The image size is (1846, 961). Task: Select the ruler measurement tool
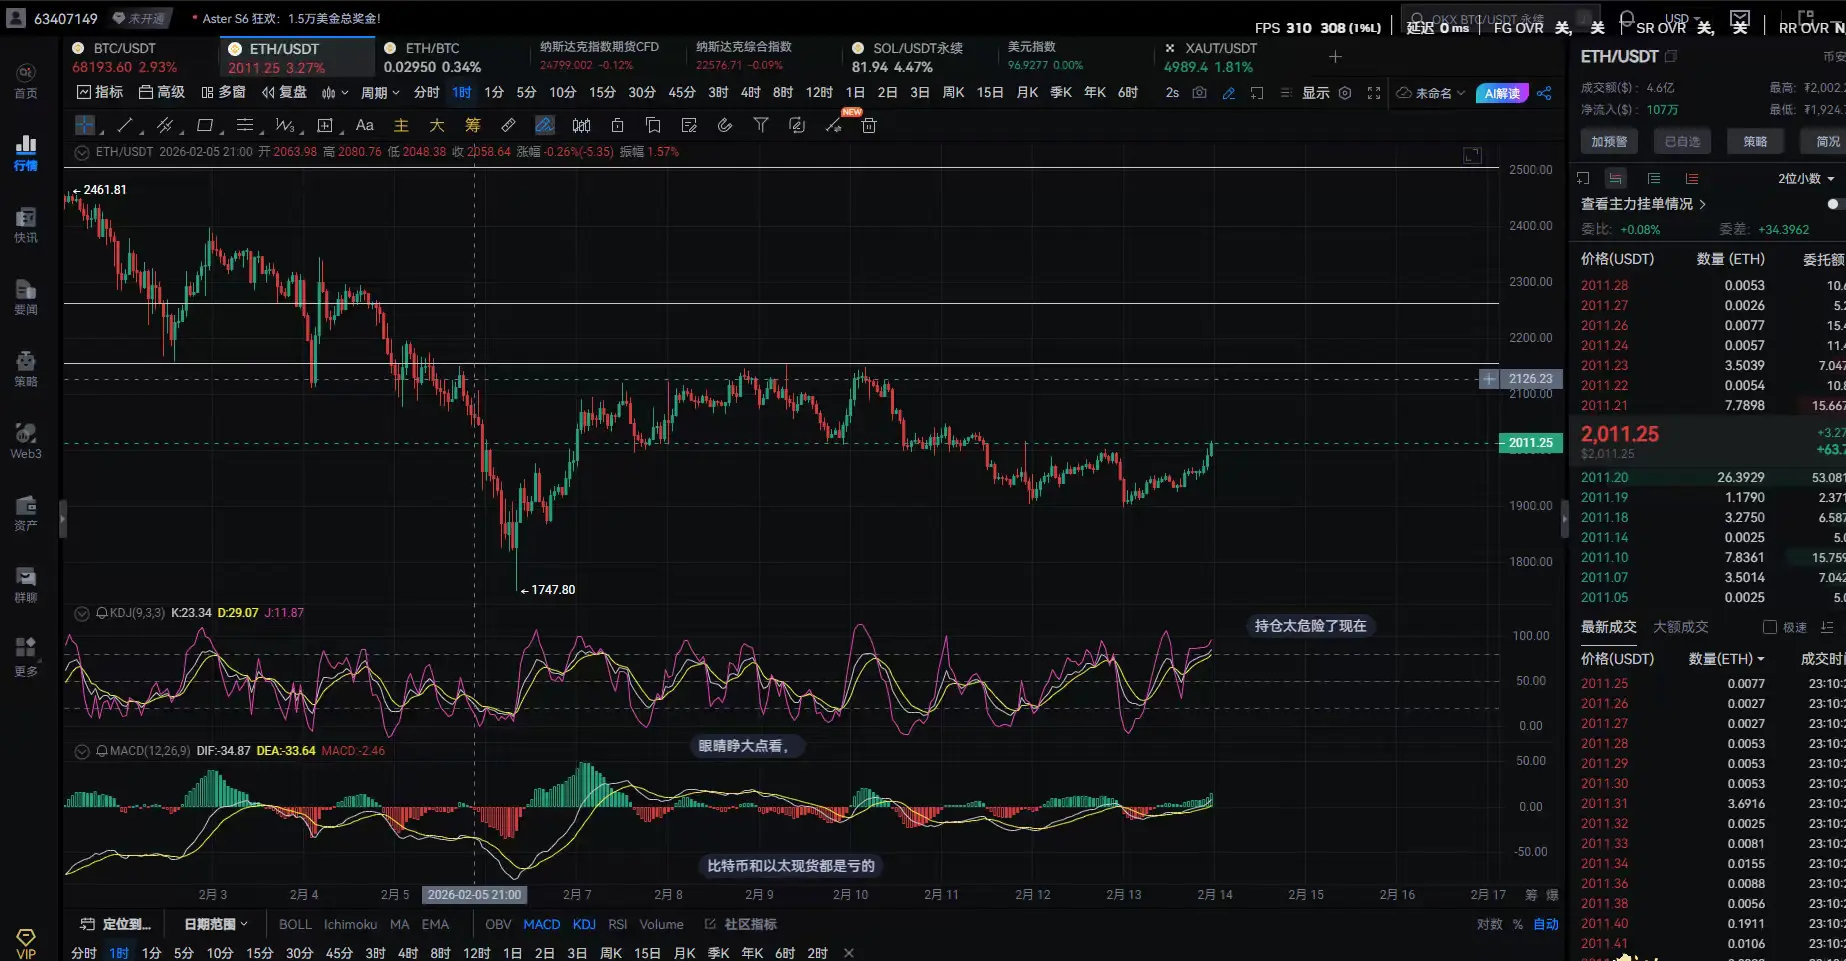coord(508,125)
